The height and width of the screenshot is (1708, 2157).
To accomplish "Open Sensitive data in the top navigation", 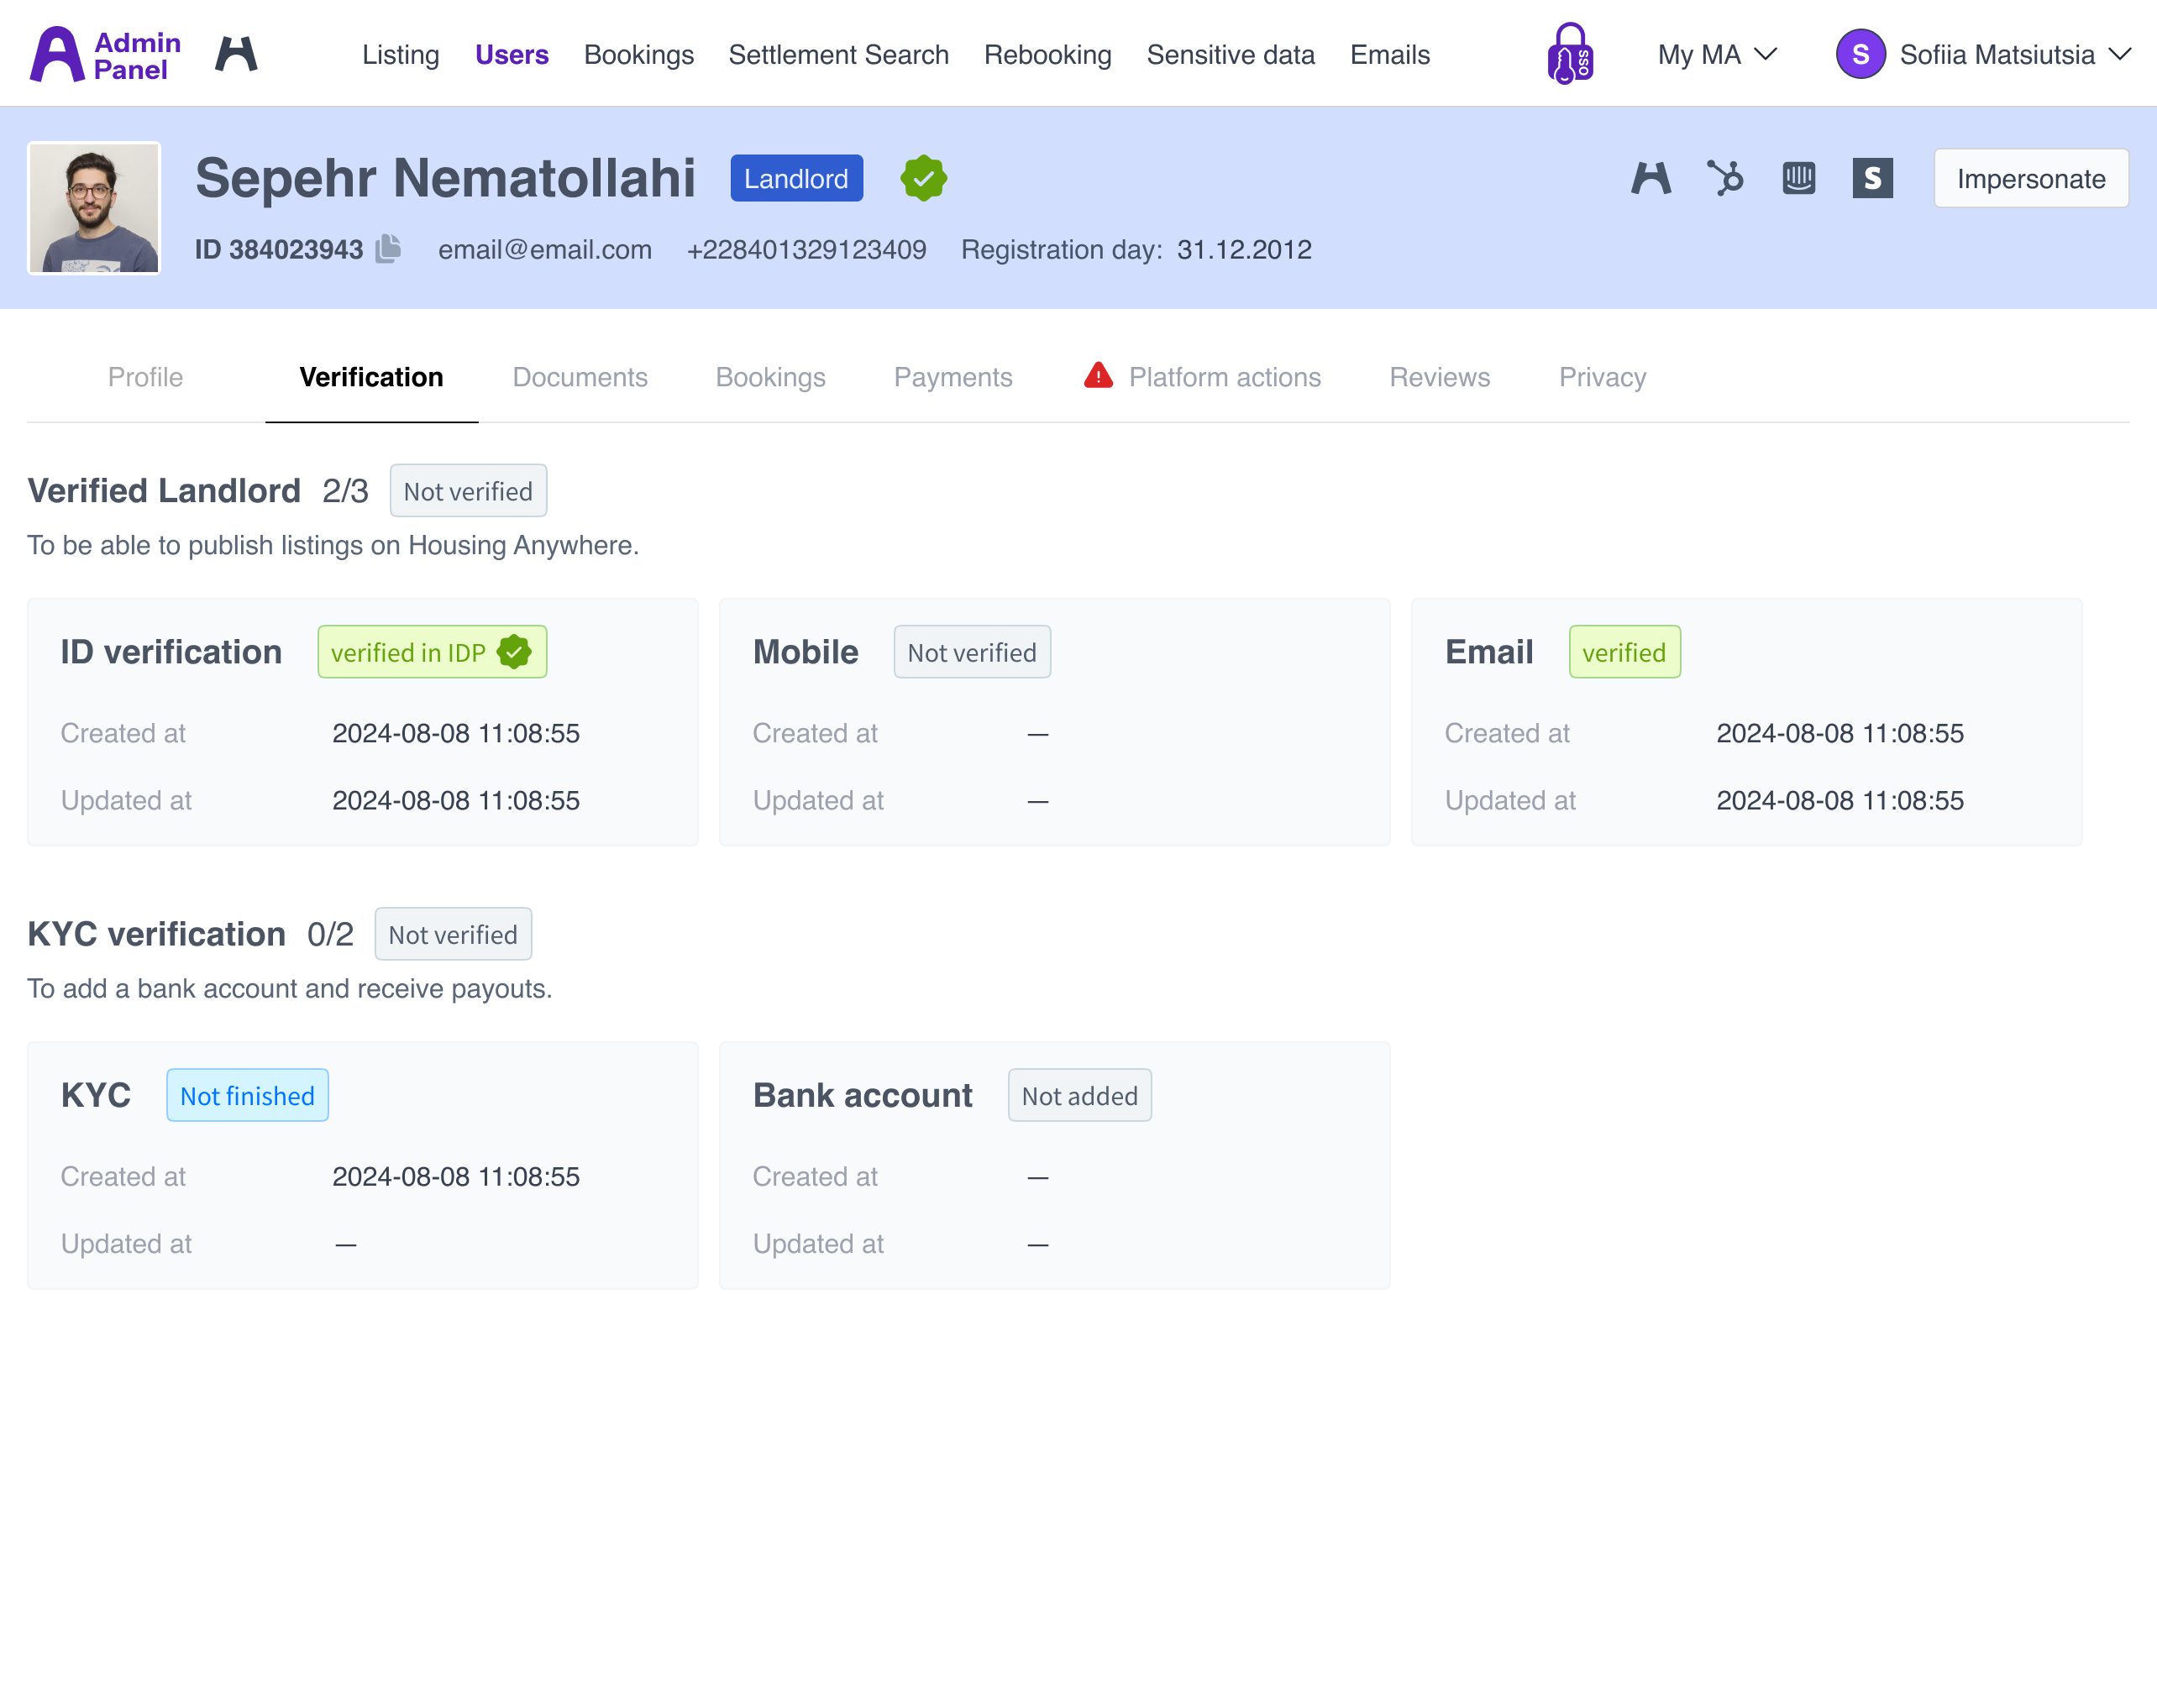I will (x=1230, y=54).
